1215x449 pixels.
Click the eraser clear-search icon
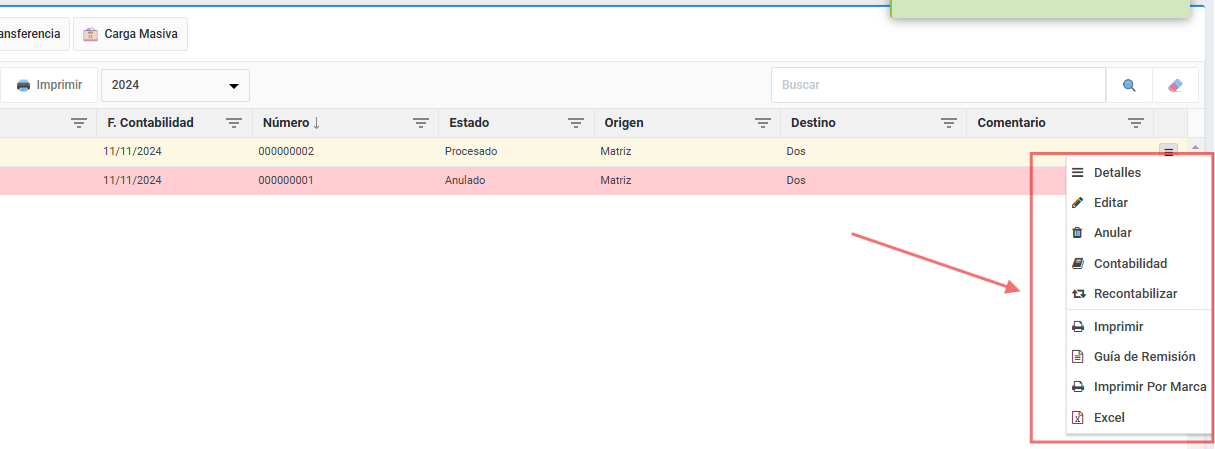click(1175, 86)
